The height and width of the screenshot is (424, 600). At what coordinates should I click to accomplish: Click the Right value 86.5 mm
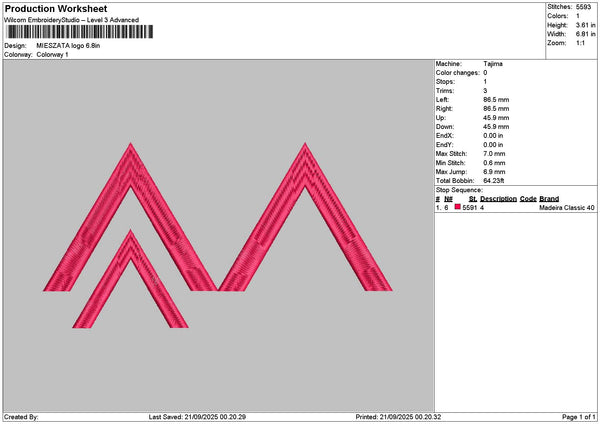(x=496, y=109)
